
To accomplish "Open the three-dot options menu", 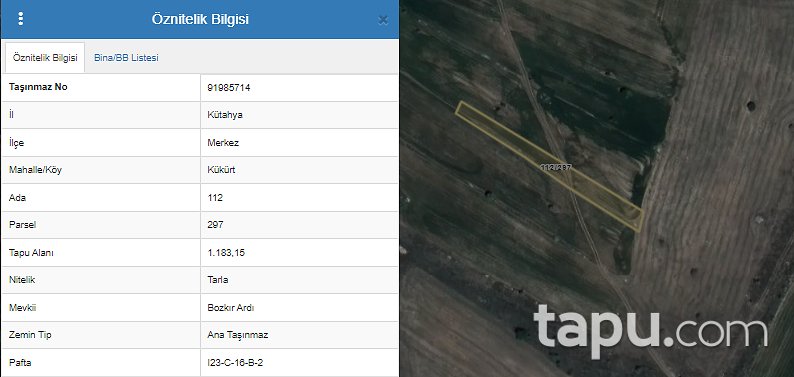I will pyautogui.click(x=20, y=19).
